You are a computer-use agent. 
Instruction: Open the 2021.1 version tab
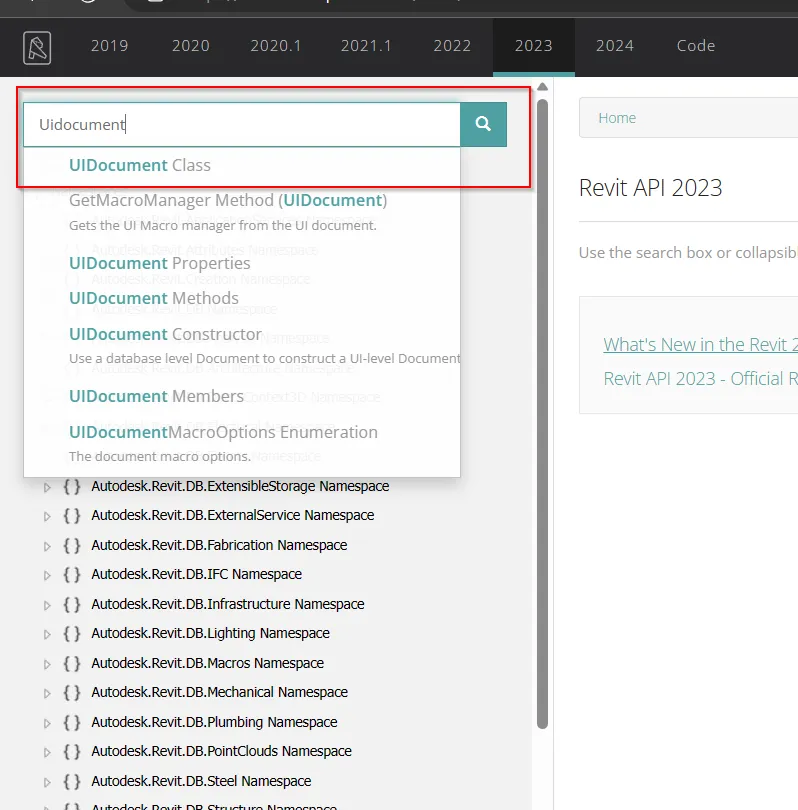tap(366, 46)
